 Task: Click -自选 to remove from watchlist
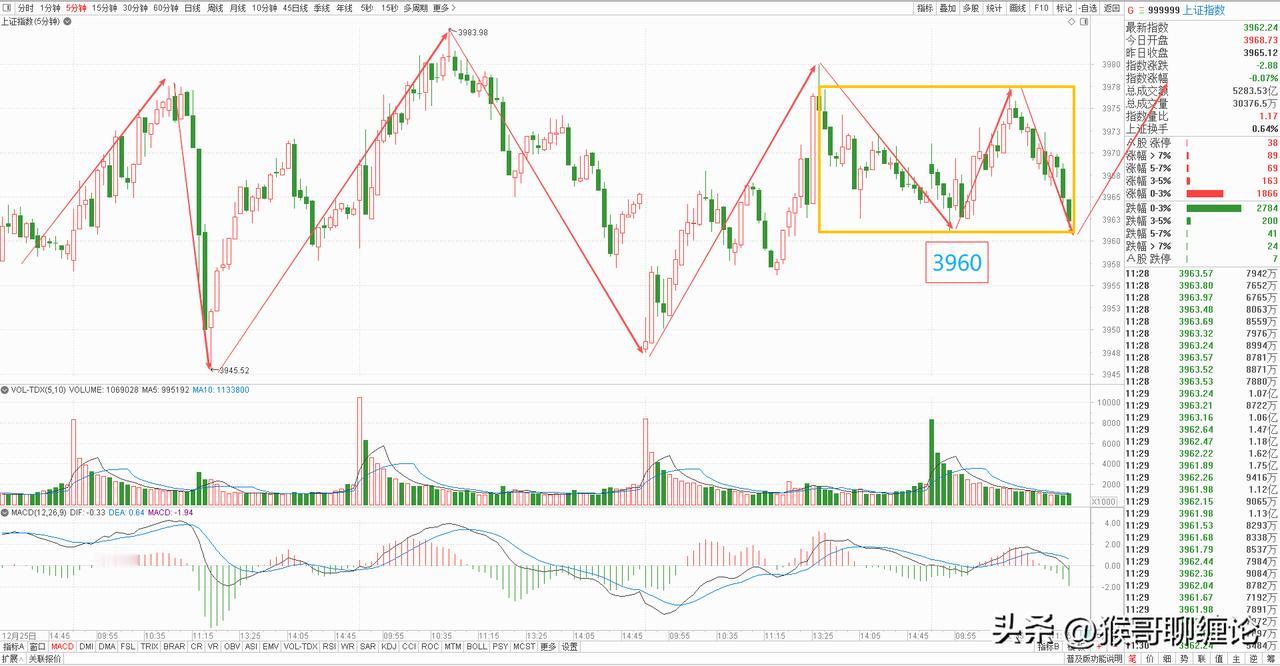click(x=1088, y=8)
